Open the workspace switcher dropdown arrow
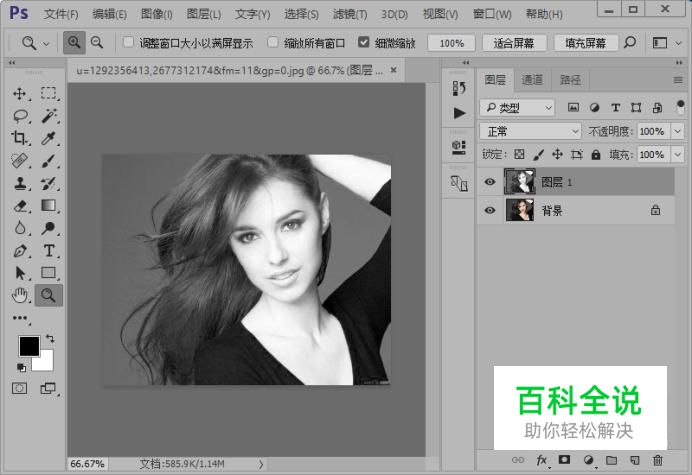Image resolution: width=692 pixels, height=475 pixels. 678,43
